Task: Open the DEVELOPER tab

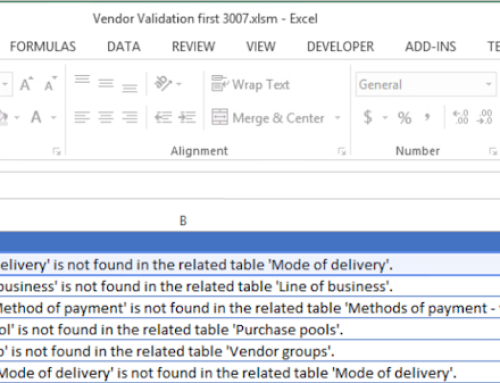Action: point(340,47)
